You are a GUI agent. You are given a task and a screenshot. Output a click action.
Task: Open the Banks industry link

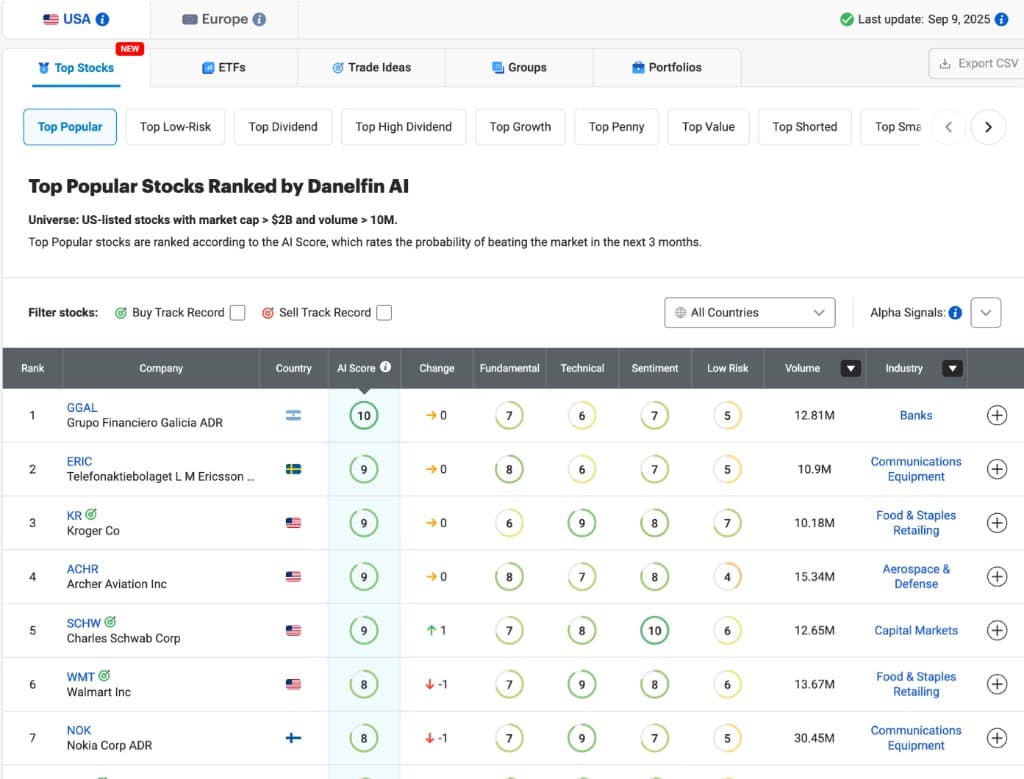click(916, 415)
